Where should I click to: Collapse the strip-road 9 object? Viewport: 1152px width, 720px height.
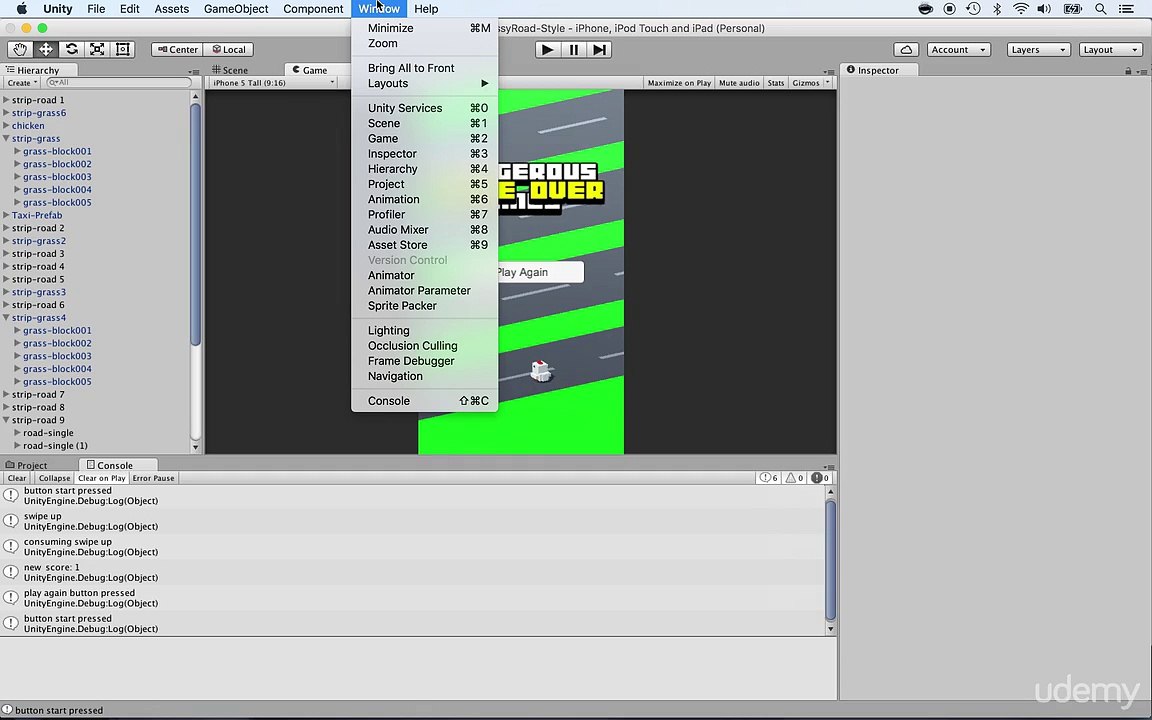point(6,420)
